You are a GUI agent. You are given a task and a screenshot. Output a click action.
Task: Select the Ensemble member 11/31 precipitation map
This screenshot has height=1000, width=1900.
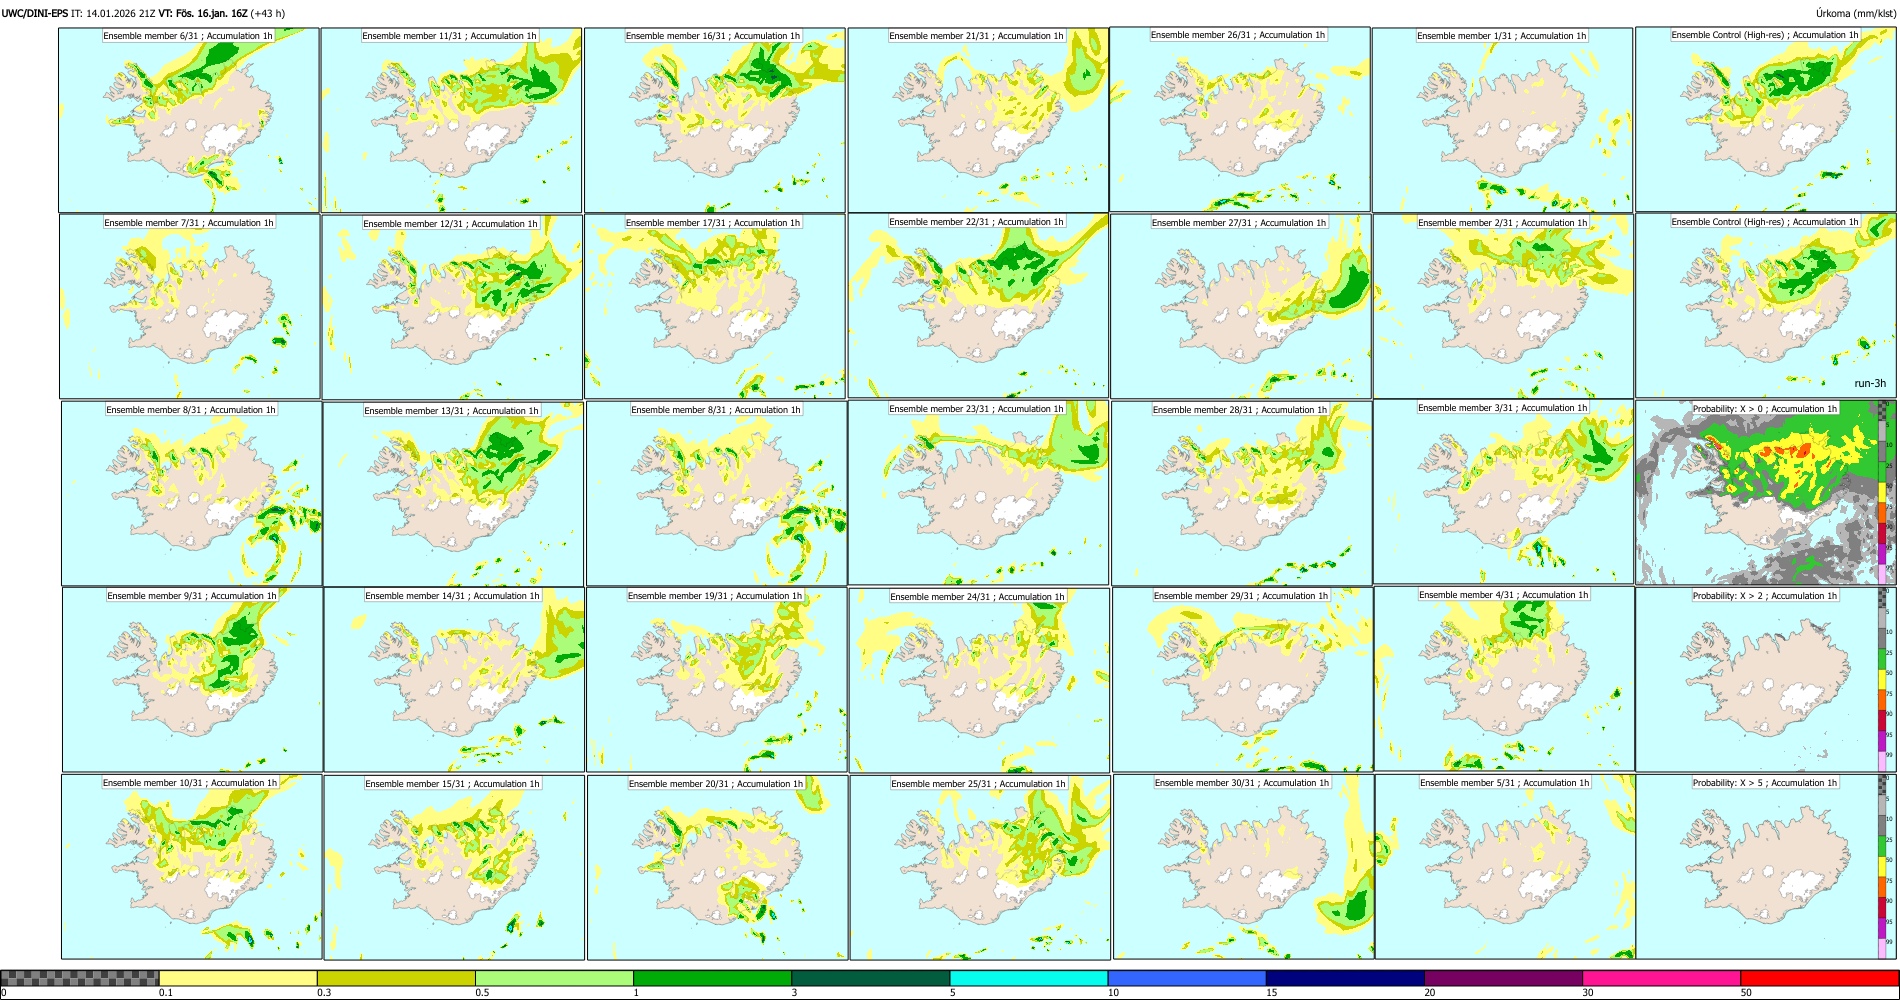[x=451, y=120]
